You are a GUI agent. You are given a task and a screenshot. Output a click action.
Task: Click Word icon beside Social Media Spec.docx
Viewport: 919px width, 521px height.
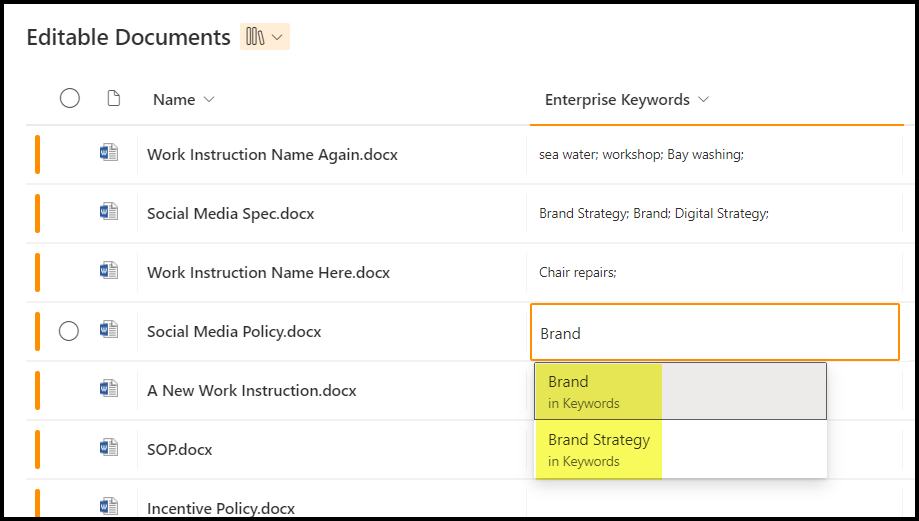[109, 212]
